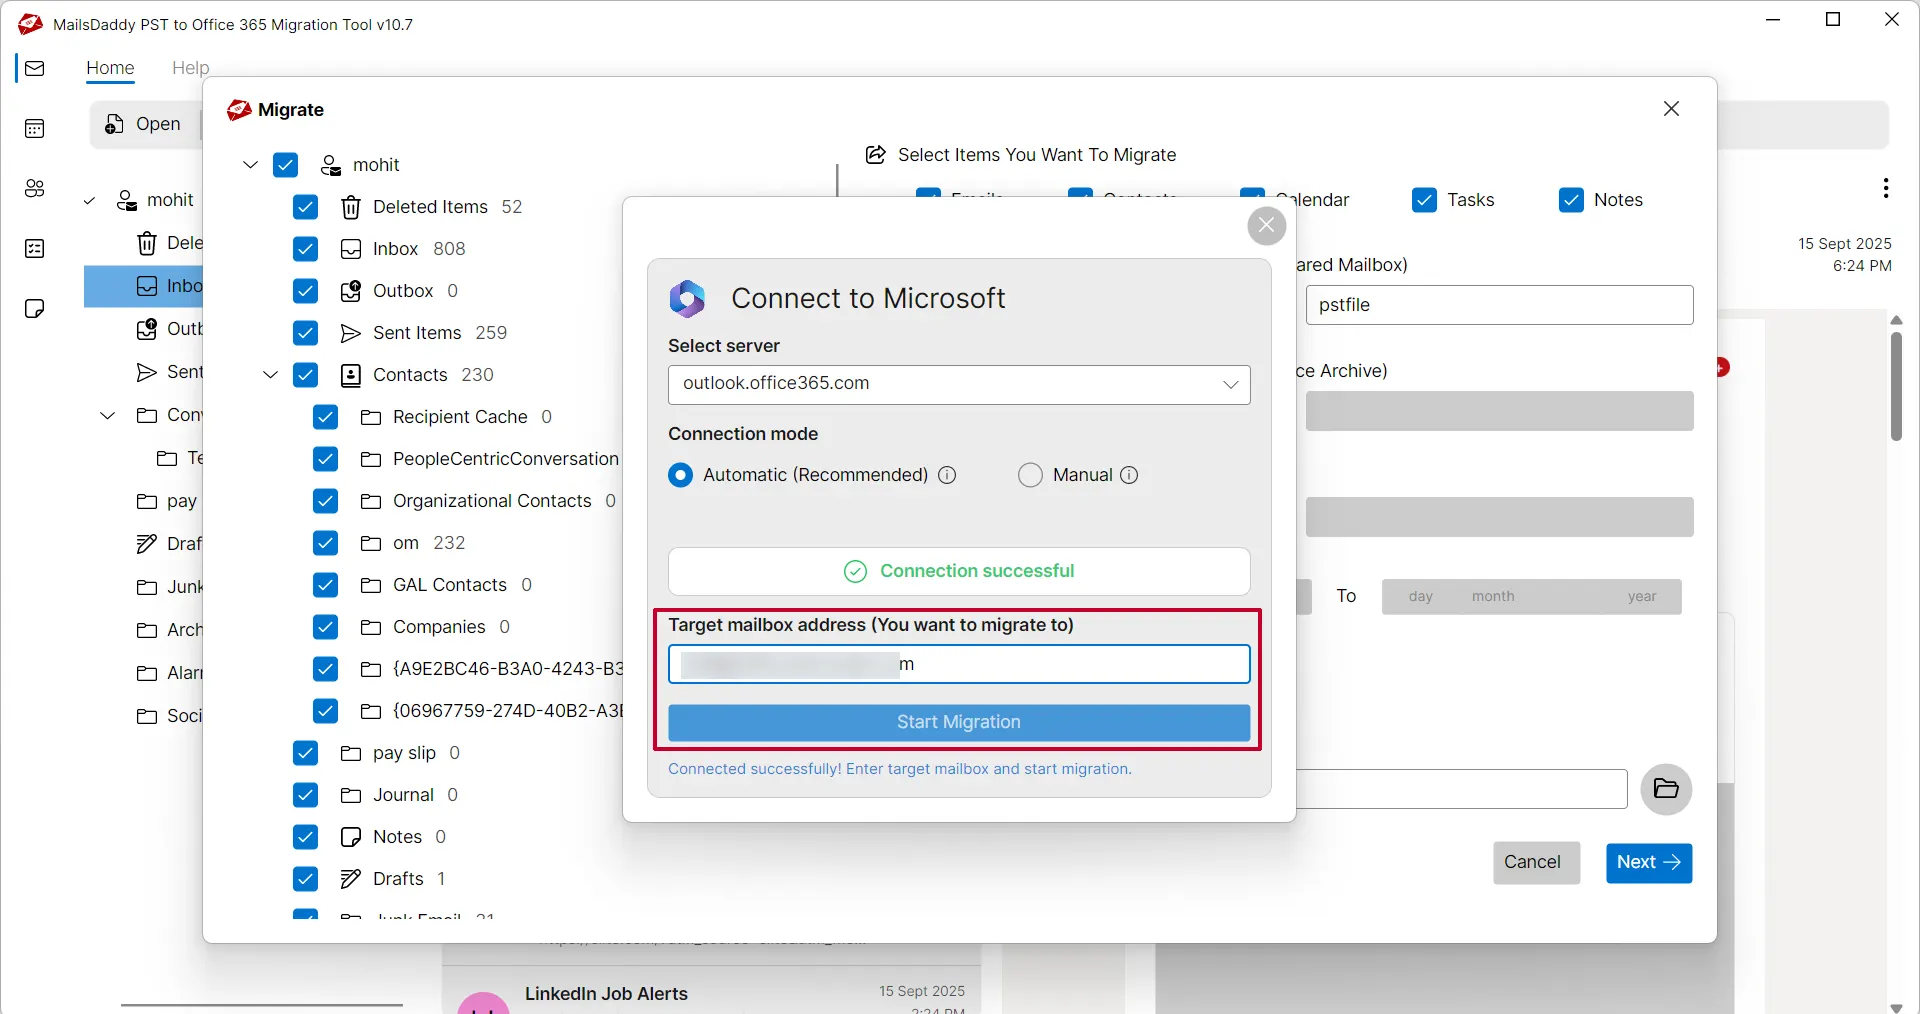Open the Calendar view in sidebar
The height and width of the screenshot is (1014, 1920).
pos(35,128)
